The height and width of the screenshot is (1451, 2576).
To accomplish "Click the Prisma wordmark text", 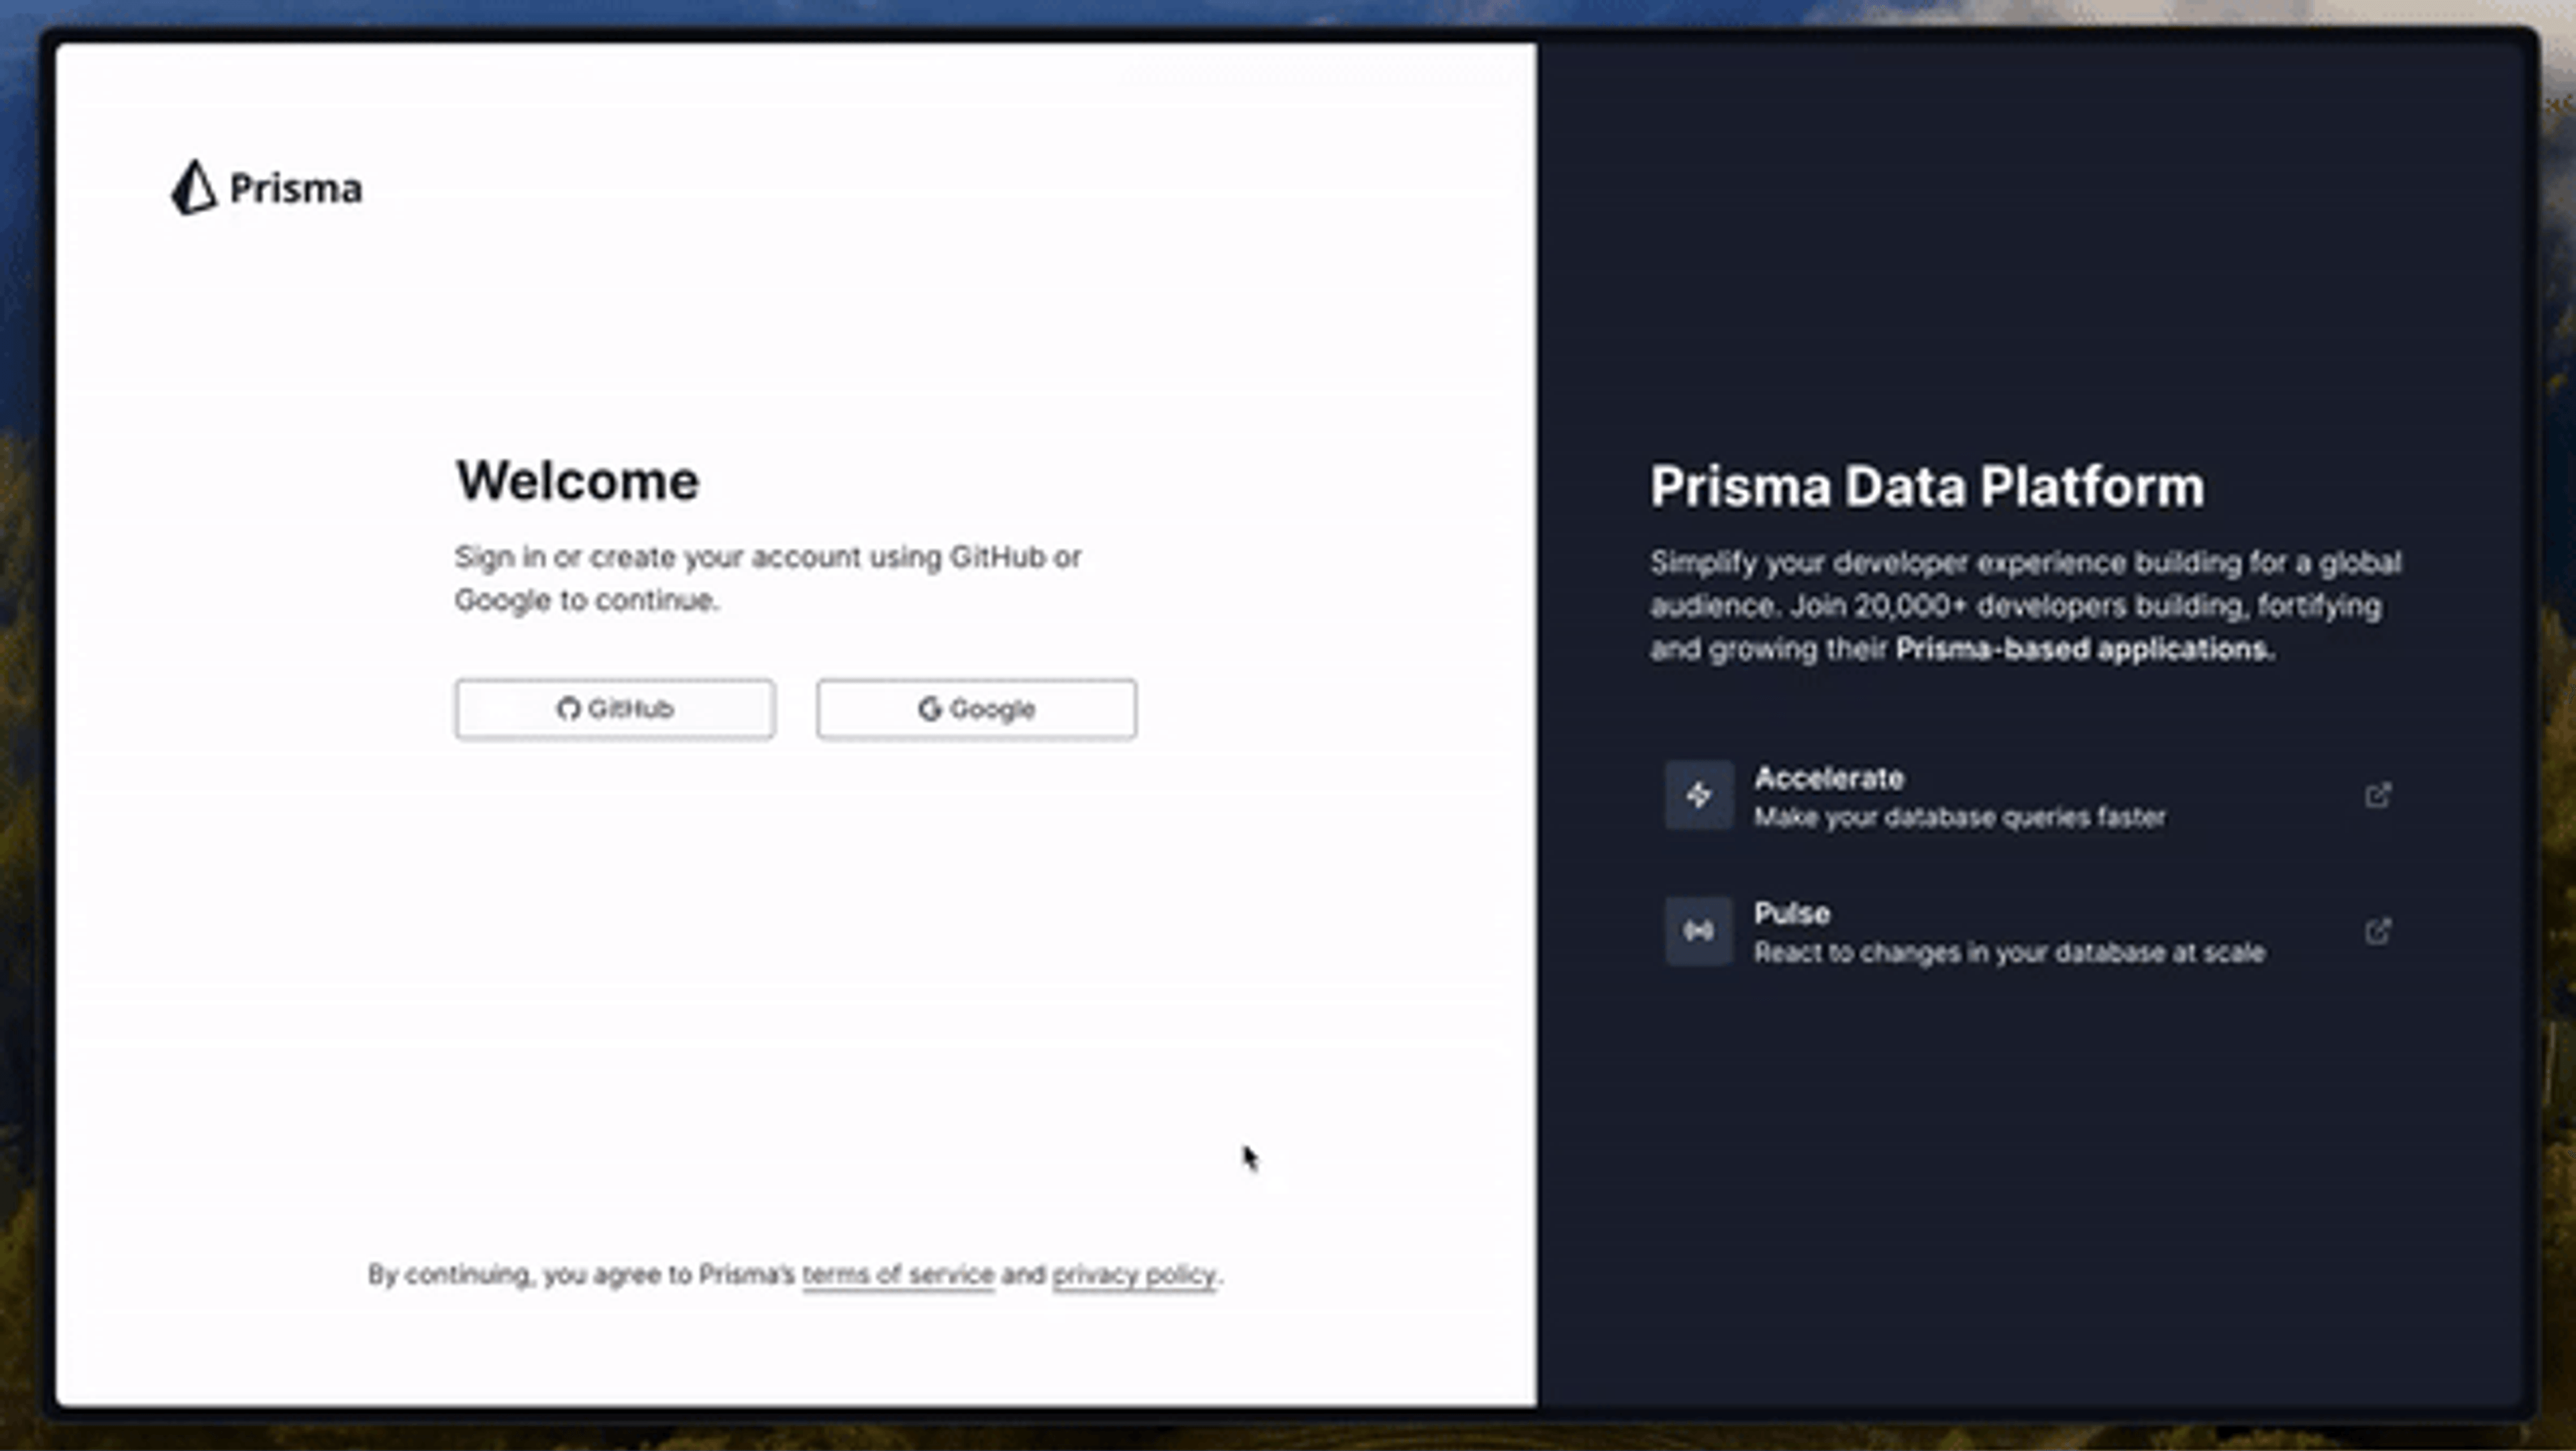I will 296,189.
